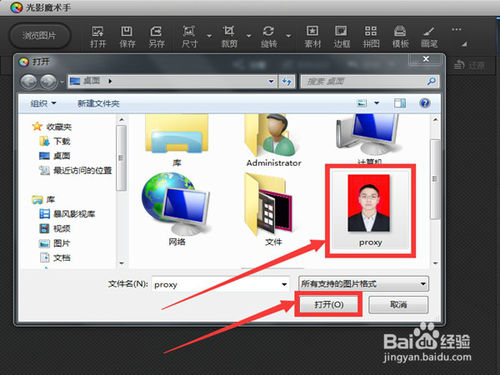This screenshot has width=500, height=375.
Task: Open the 组织 organize menu
Action: (43, 103)
